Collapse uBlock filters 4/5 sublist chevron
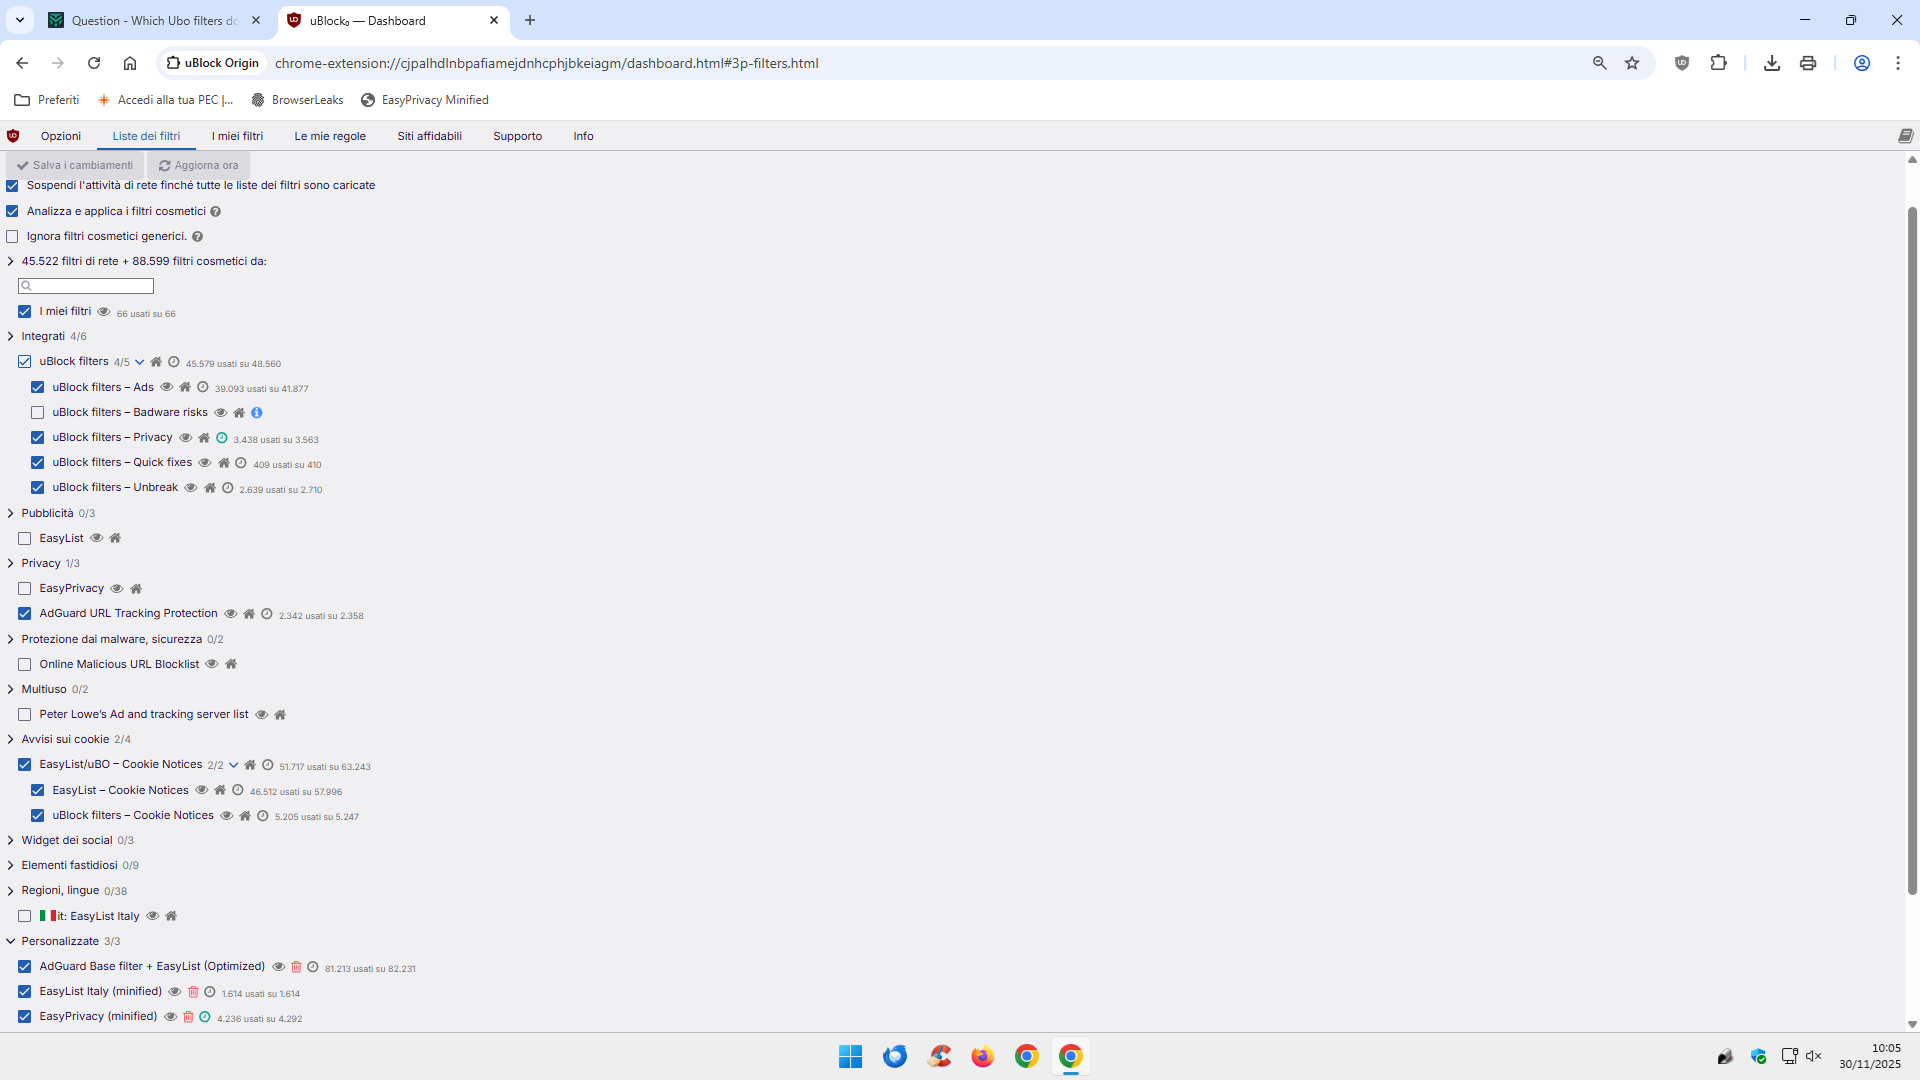Viewport: 1920px width, 1080px height. tap(139, 362)
